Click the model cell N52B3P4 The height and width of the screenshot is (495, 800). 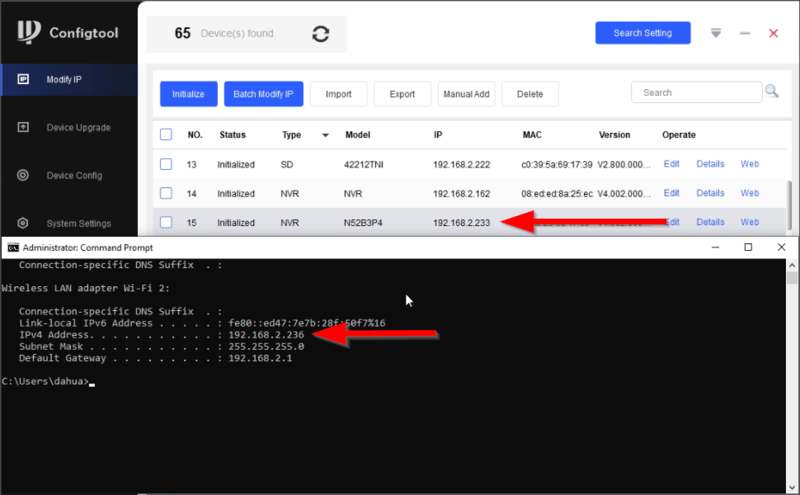pos(363,222)
